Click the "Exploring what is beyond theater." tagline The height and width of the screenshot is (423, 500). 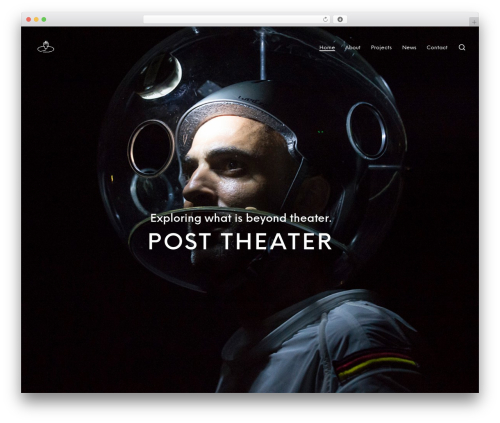241,218
